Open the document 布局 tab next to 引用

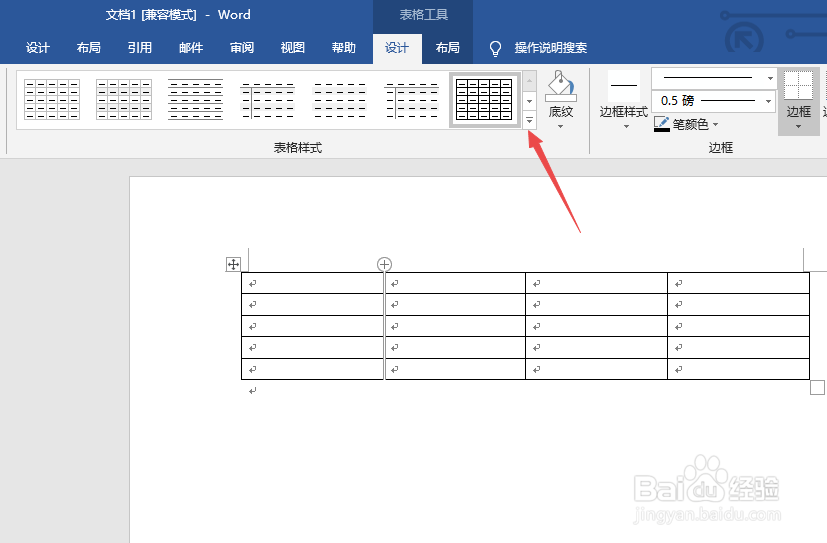tap(89, 48)
